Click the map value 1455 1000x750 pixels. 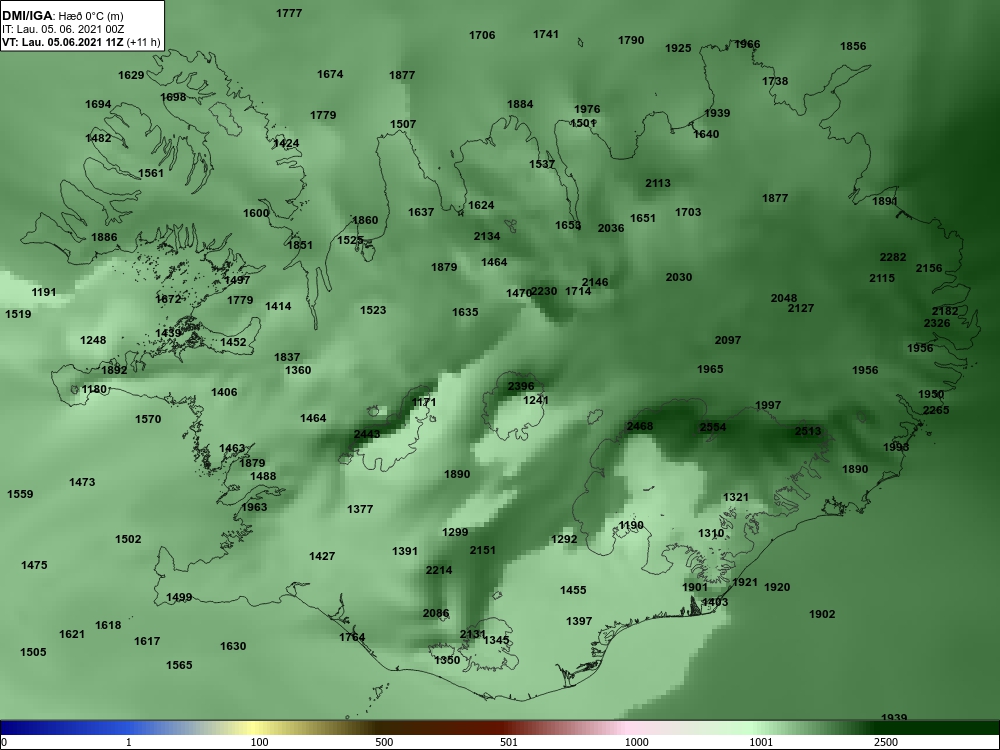click(573, 590)
